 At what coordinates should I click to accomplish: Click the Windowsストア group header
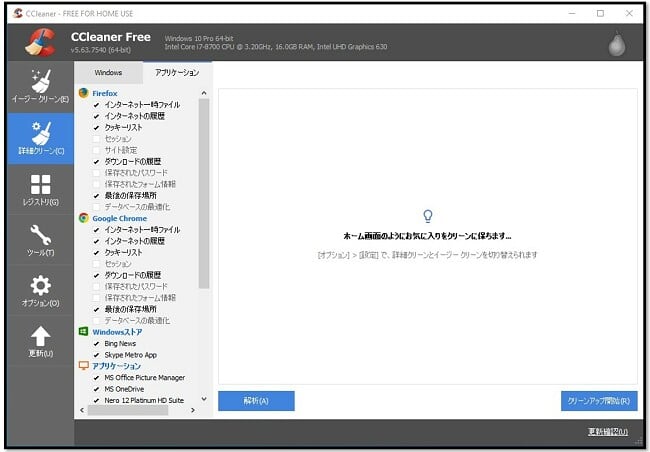(x=117, y=332)
